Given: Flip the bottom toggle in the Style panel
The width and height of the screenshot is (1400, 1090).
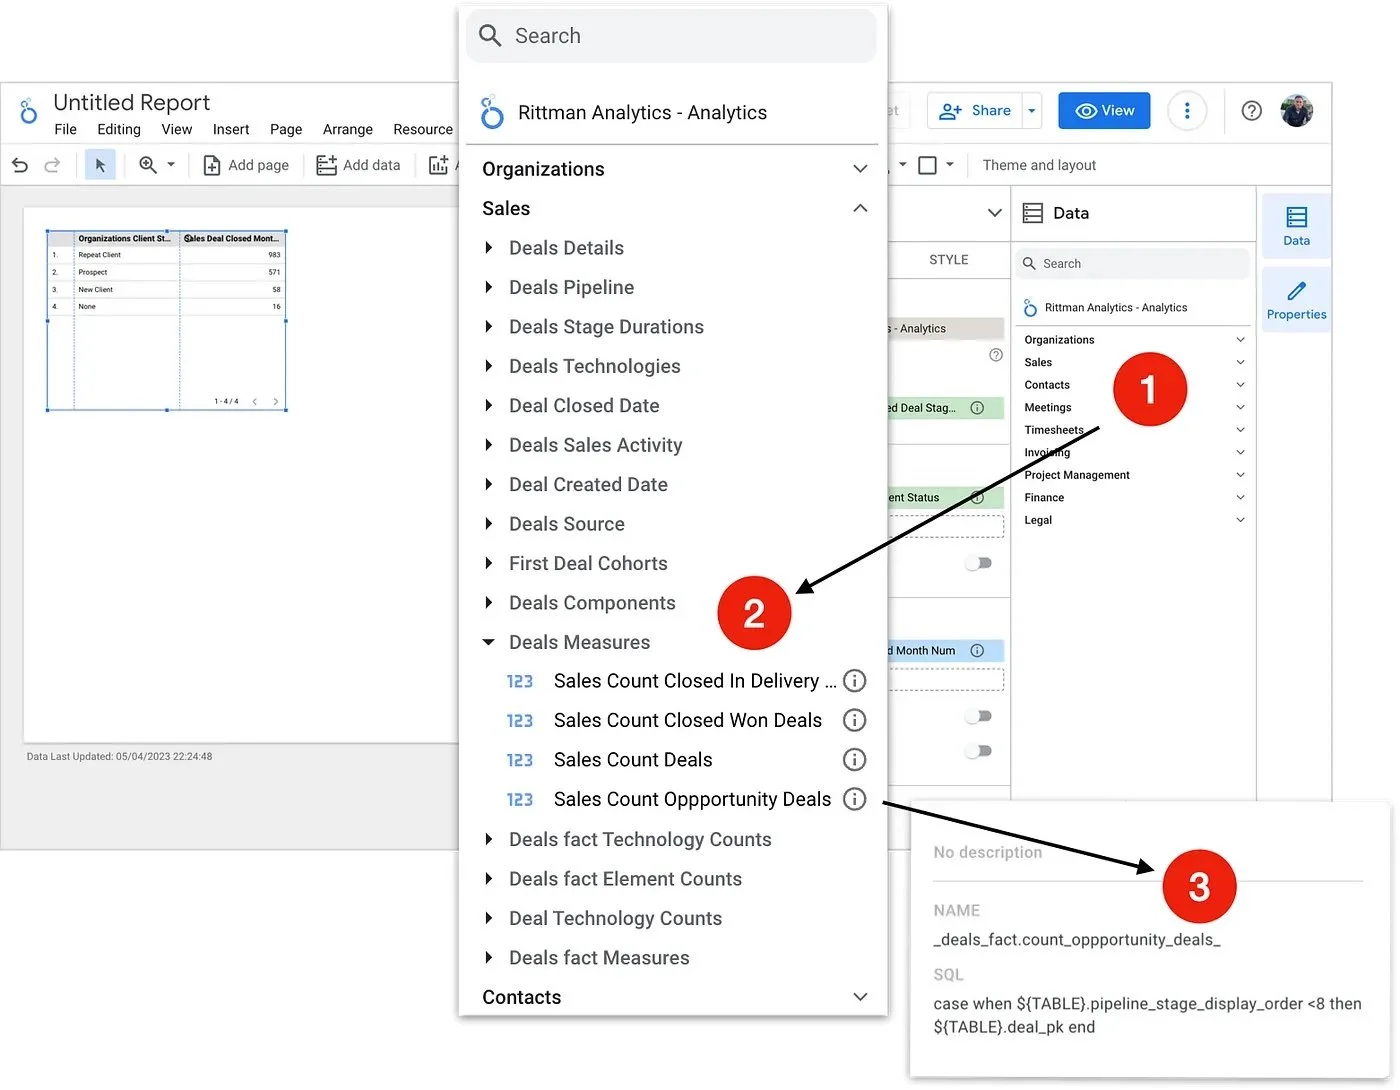Looking at the screenshot, I should tap(978, 751).
